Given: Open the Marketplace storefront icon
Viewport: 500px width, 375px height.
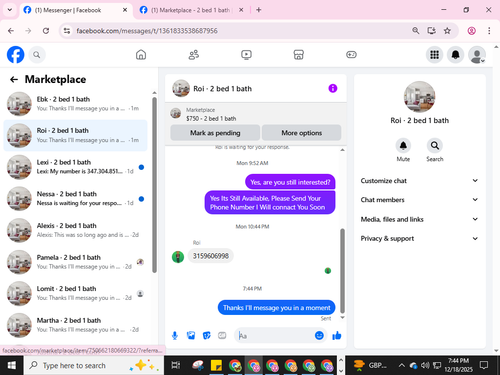Looking at the screenshot, I should [x=299, y=55].
